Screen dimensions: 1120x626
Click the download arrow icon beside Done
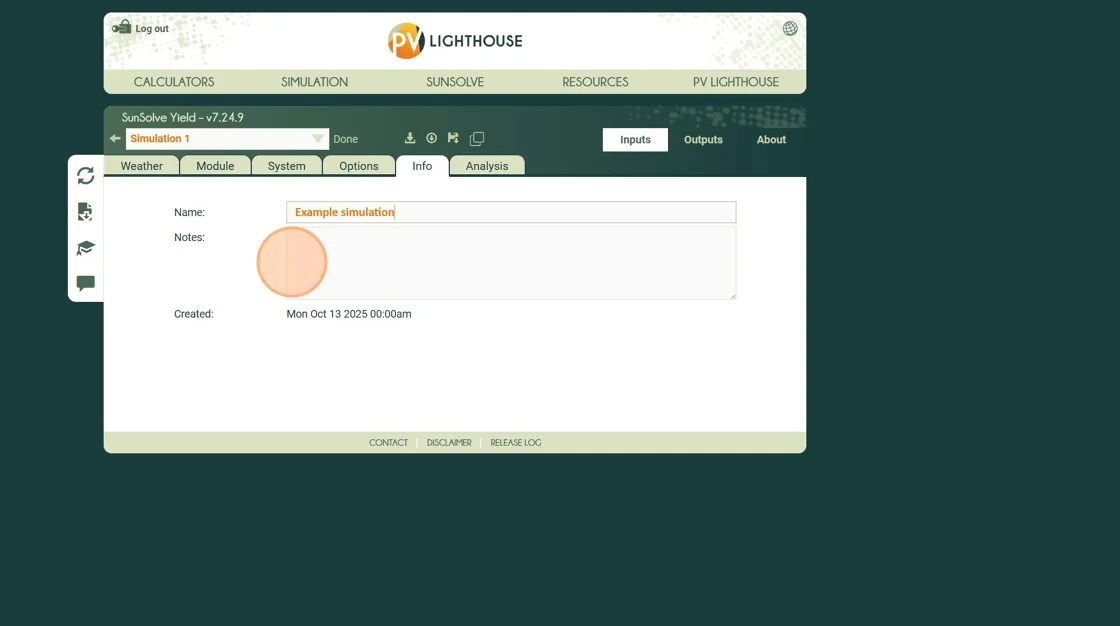pyautogui.click(x=410, y=139)
